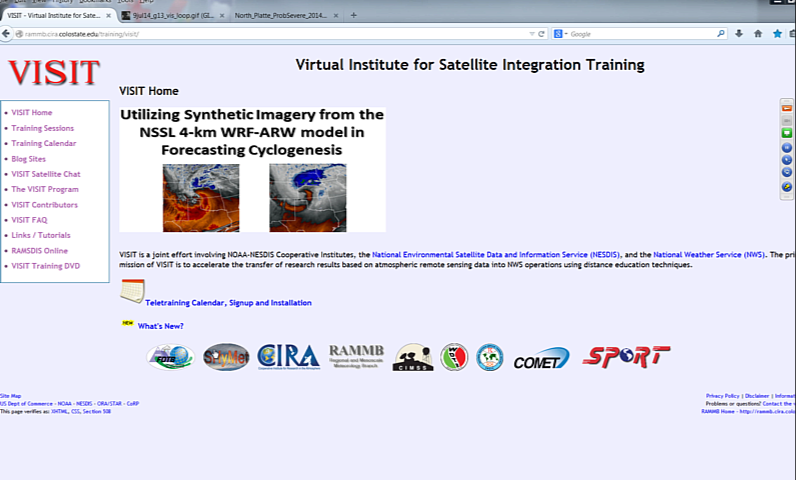The width and height of the screenshot is (796, 480).
Task: Go to the VISIT Satellite Chat page
Action: point(45,174)
